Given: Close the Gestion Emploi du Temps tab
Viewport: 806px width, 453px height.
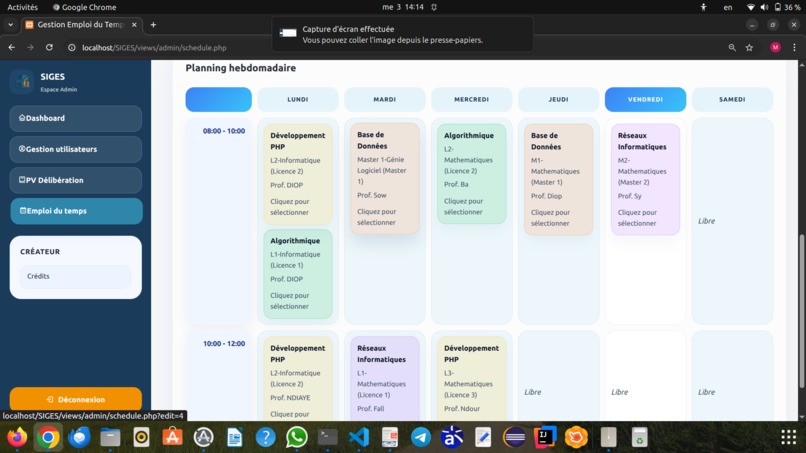Looking at the screenshot, I should (x=134, y=25).
